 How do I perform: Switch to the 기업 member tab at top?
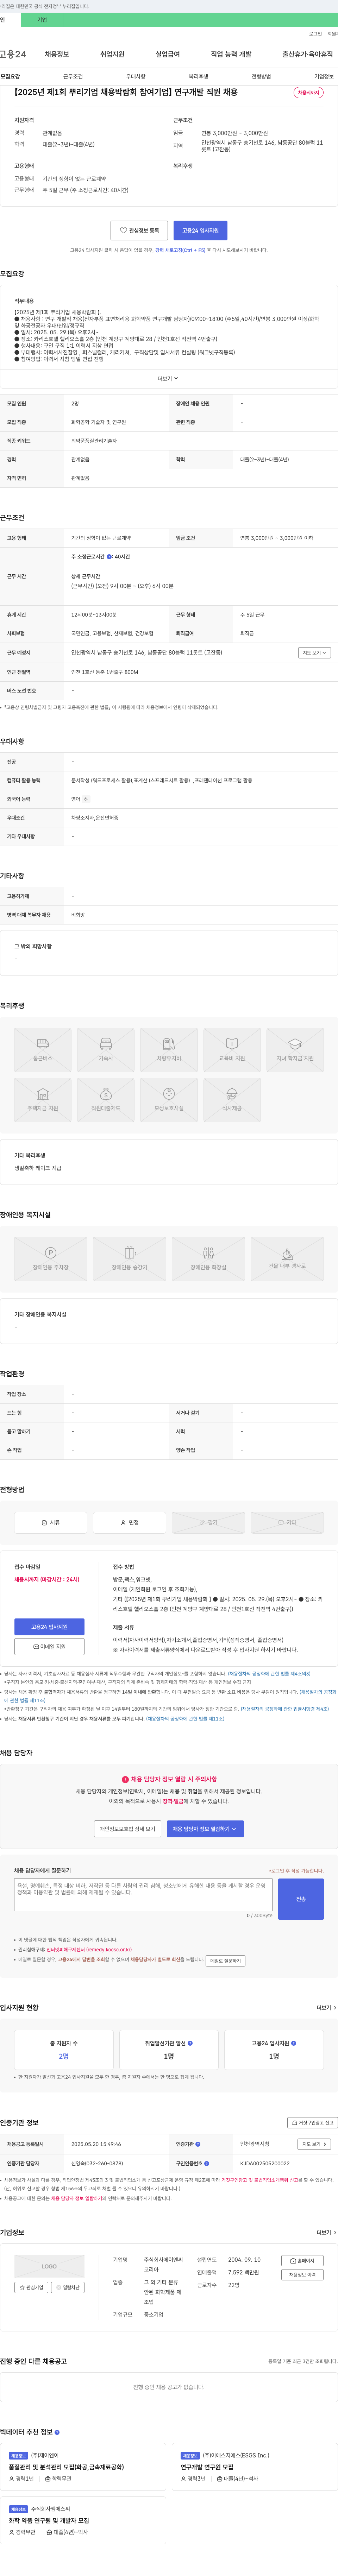42,20
